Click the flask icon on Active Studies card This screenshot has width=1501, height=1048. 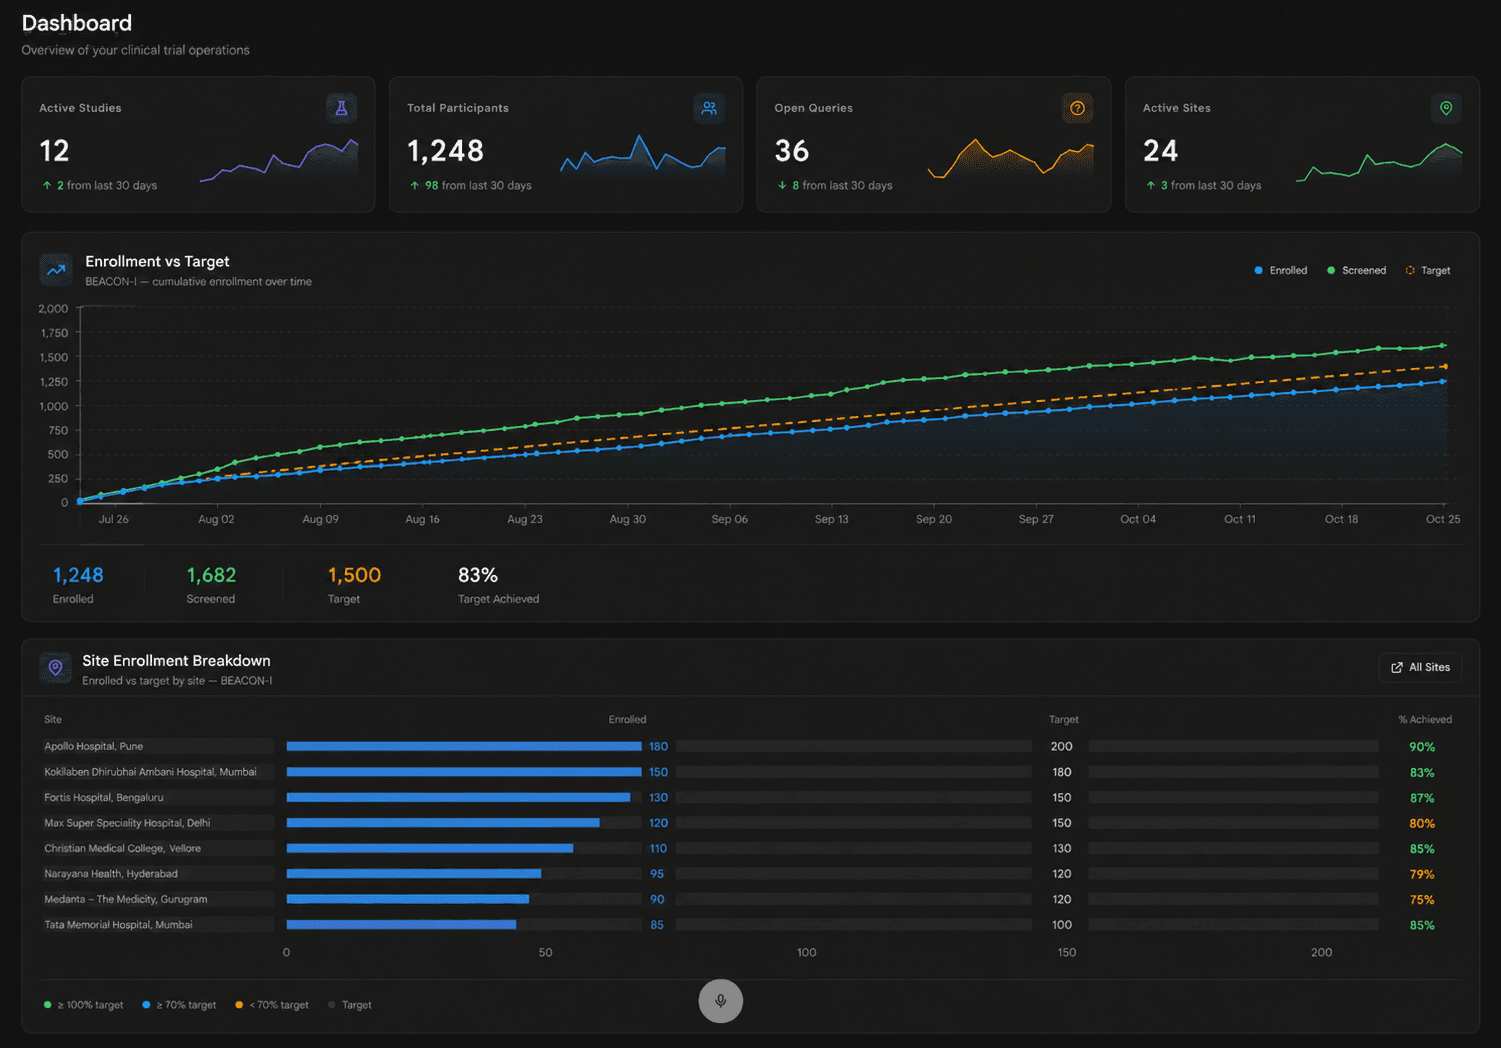pyautogui.click(x=341, y=108)
